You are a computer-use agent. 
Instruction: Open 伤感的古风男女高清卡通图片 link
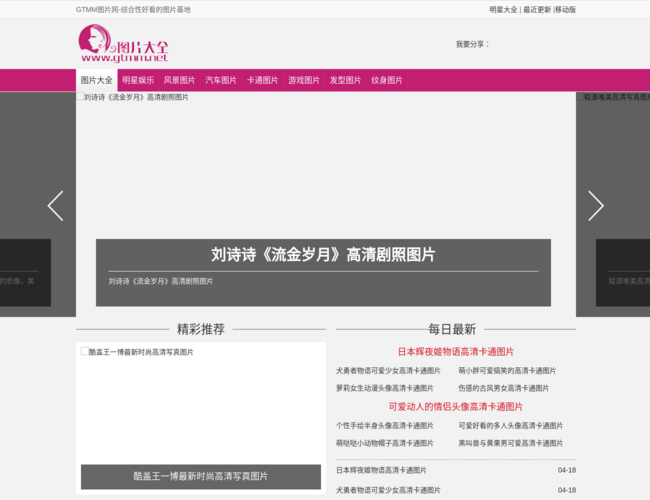click(504, 388)
